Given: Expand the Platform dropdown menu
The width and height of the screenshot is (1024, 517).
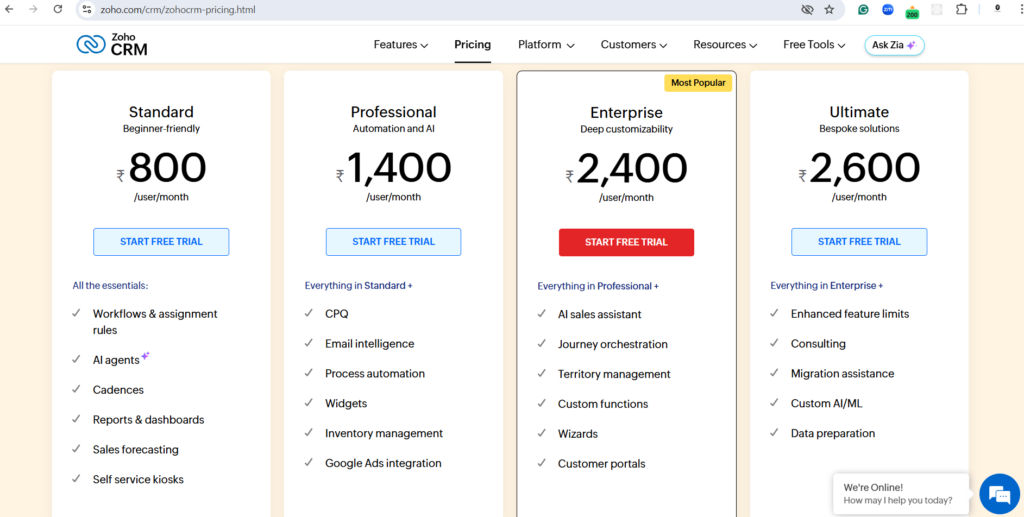Looking at the screenshot, I should coord(546,45).
